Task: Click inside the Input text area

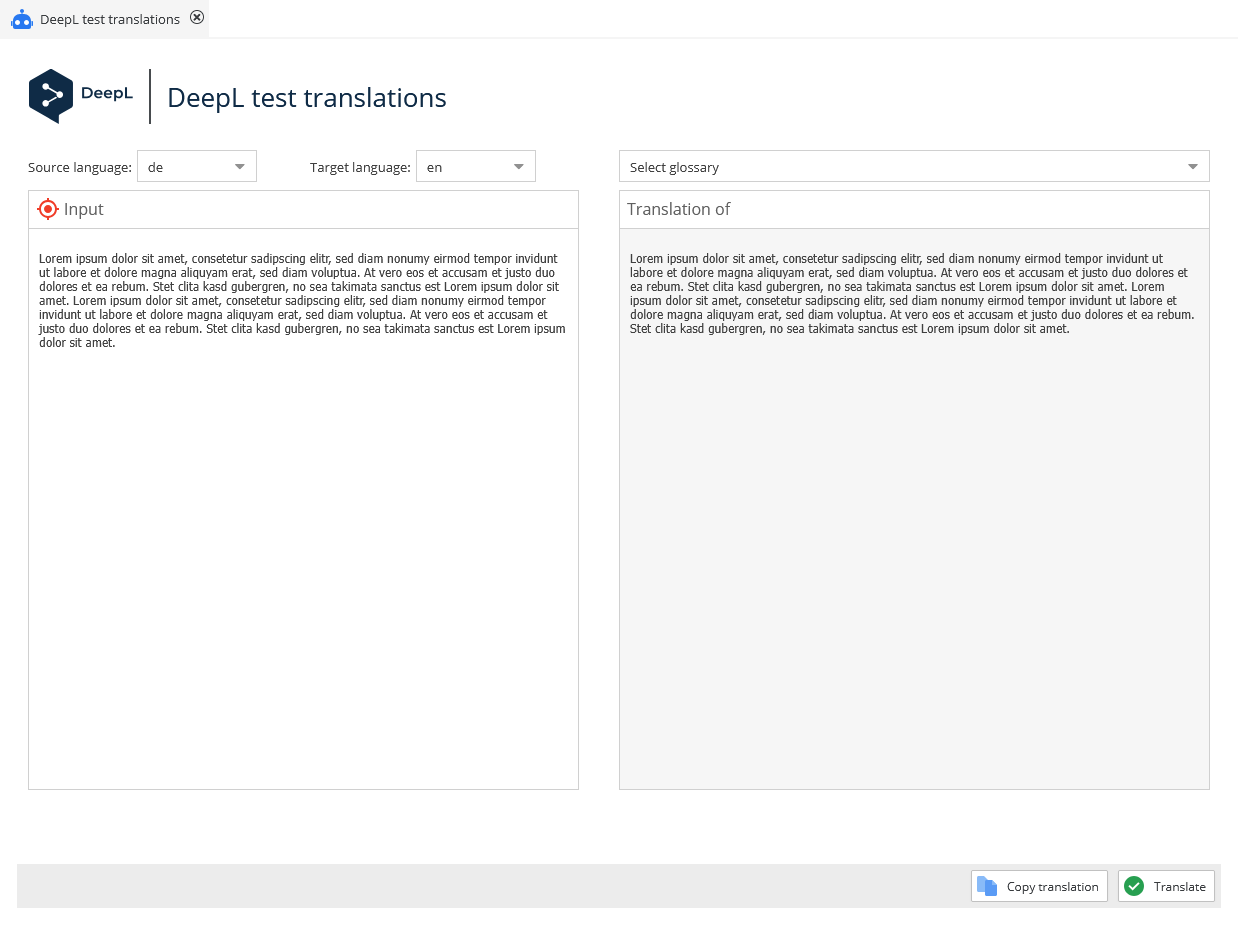Action: 303,509
